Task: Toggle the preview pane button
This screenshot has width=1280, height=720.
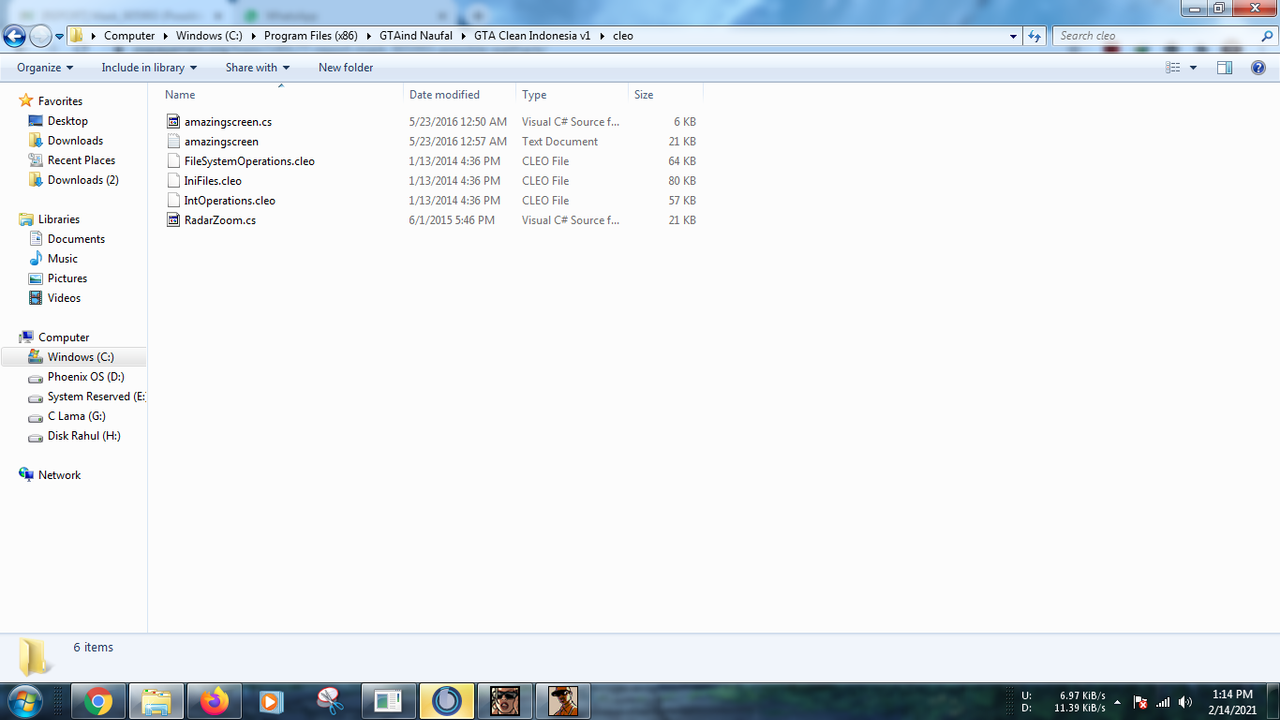Action: (x=1225, y=67)
